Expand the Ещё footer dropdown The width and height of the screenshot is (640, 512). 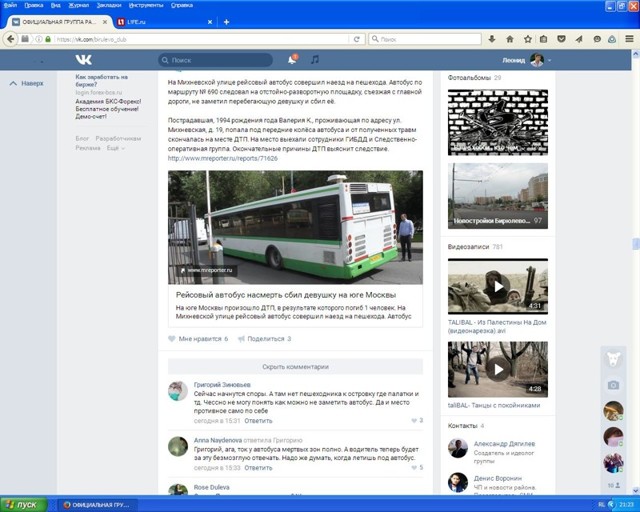(x=116, y=148)
